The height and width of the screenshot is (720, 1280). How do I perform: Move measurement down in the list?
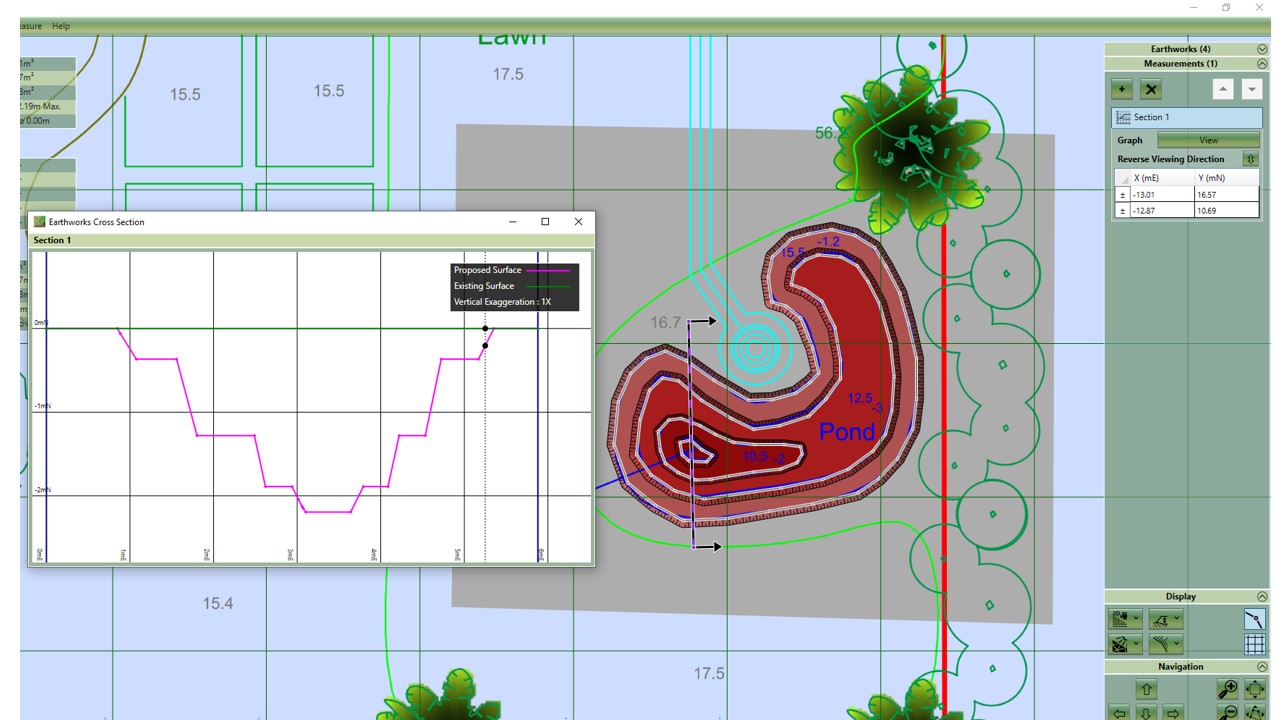point(1251,89)
